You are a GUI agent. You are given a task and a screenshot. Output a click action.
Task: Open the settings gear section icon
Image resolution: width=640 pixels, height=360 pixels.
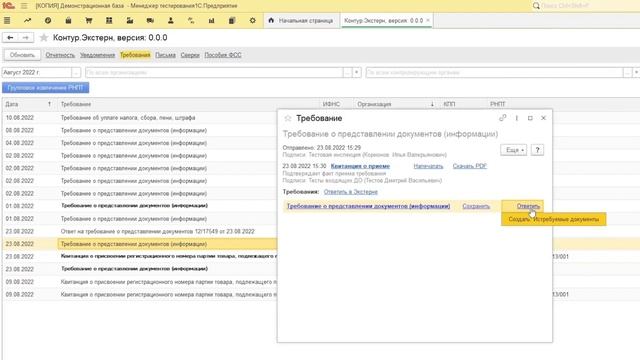[x=253, y=20]
